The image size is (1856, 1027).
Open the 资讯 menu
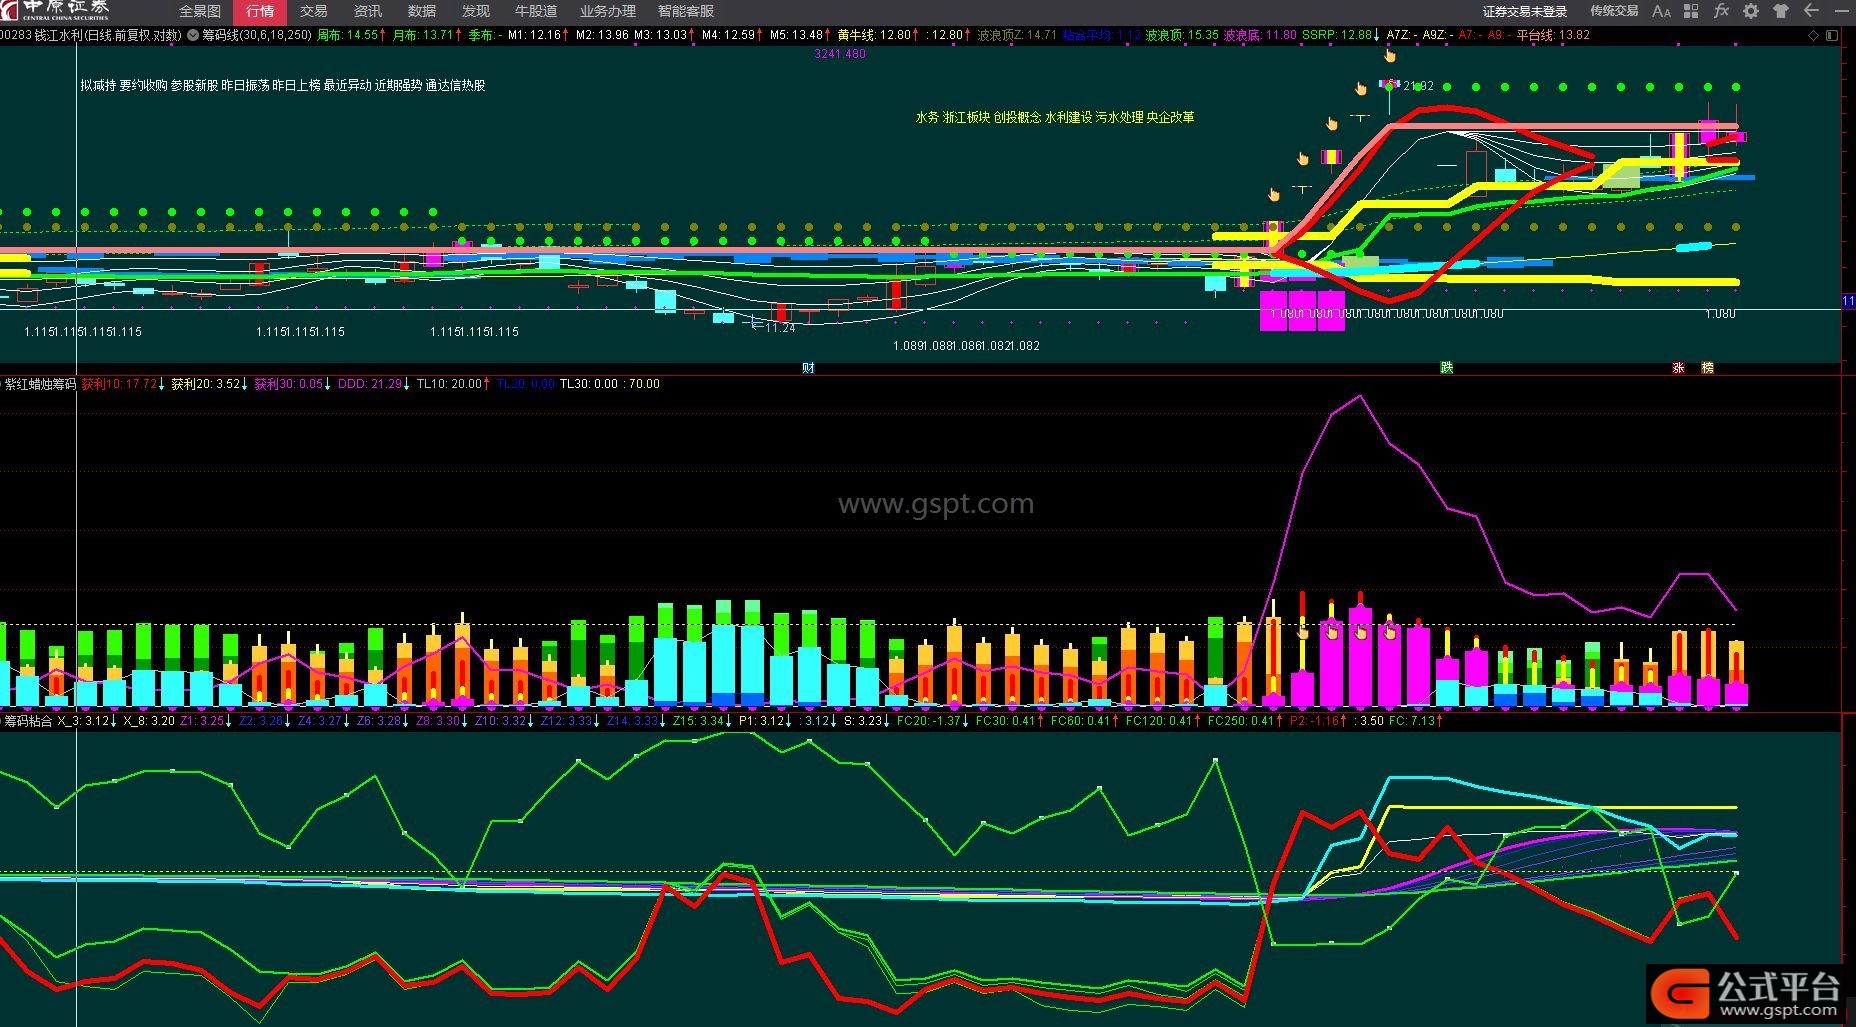(x=367, y=11)
